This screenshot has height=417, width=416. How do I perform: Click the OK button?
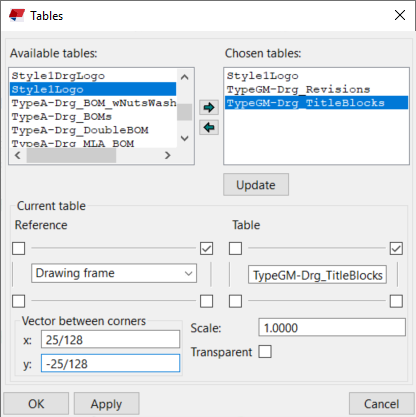tap(36, 404)
